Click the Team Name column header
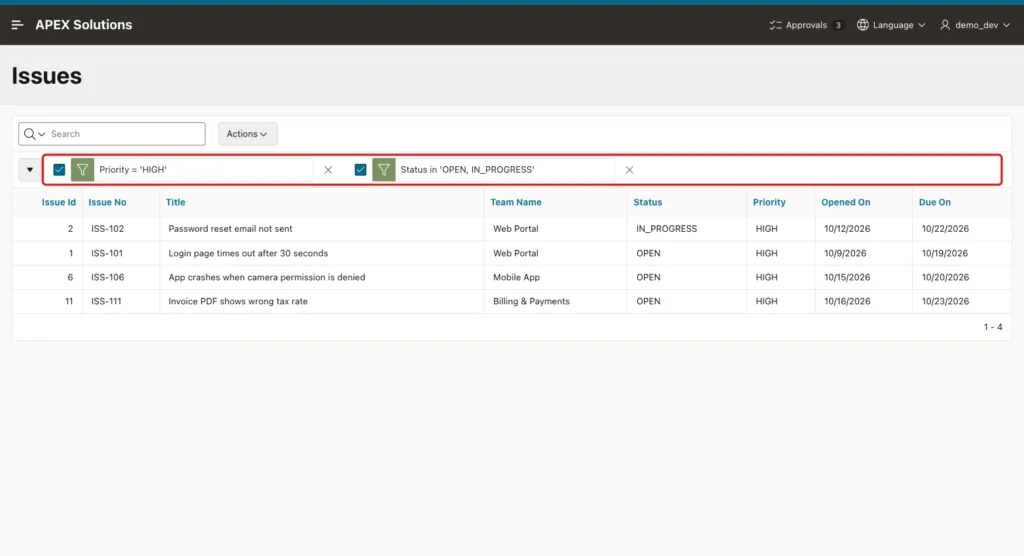Screen dimensions: 1024x556 tap(516, 203)
